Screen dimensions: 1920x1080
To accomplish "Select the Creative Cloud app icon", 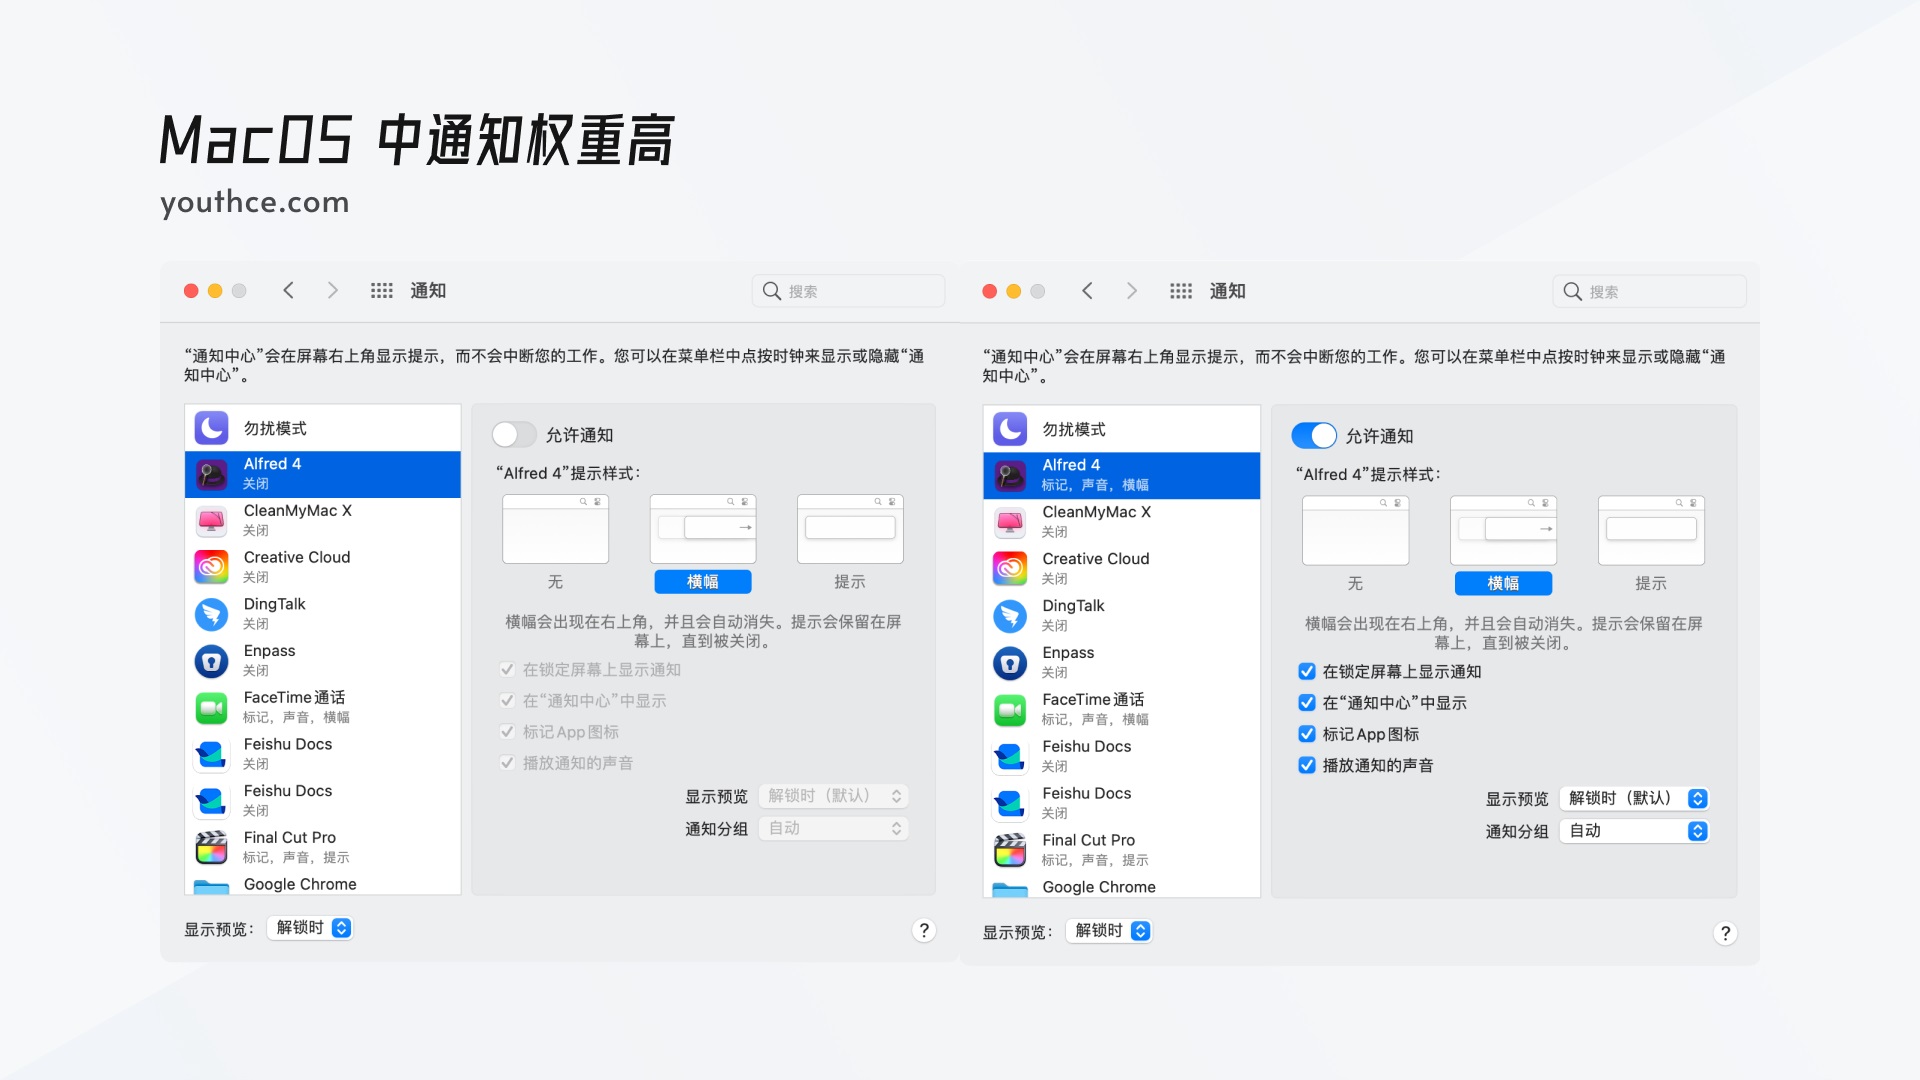I will [x=211, y=566].
